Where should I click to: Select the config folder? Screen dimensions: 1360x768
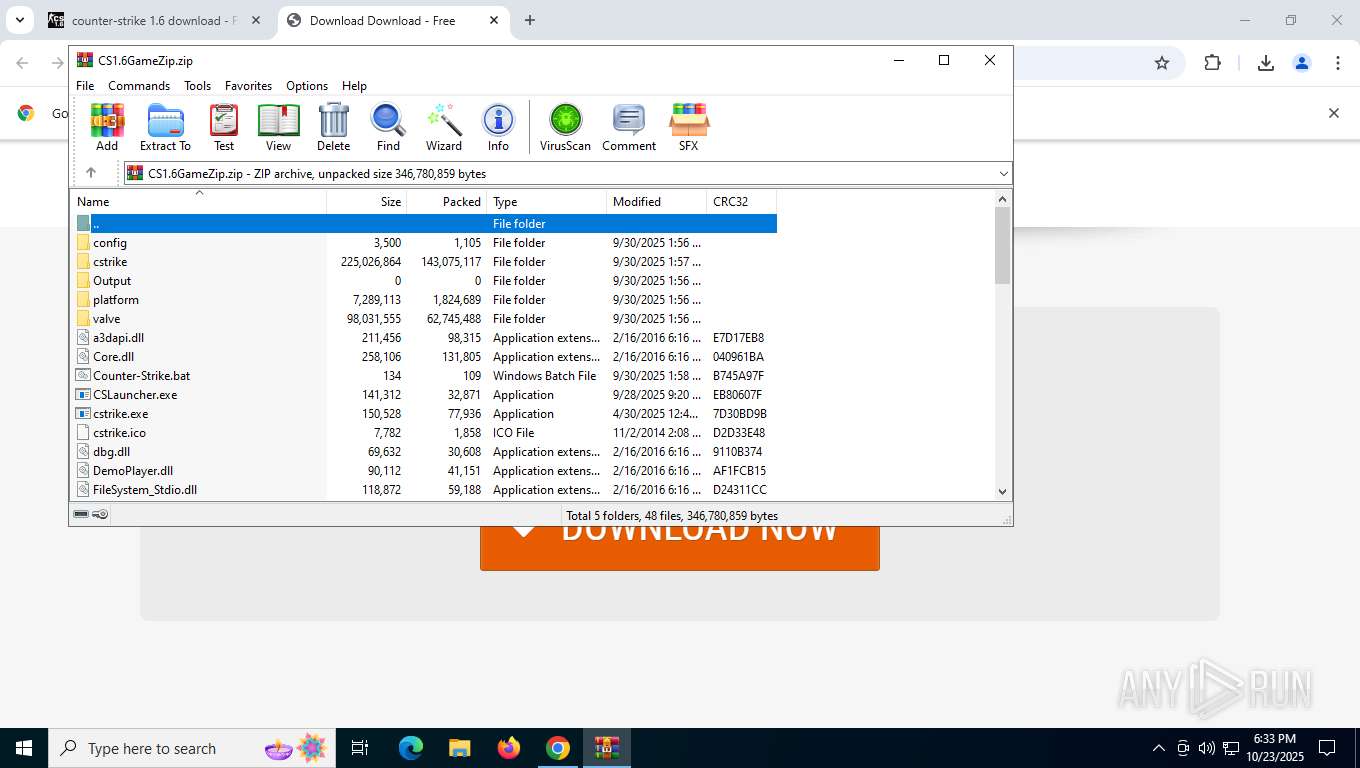424,243
